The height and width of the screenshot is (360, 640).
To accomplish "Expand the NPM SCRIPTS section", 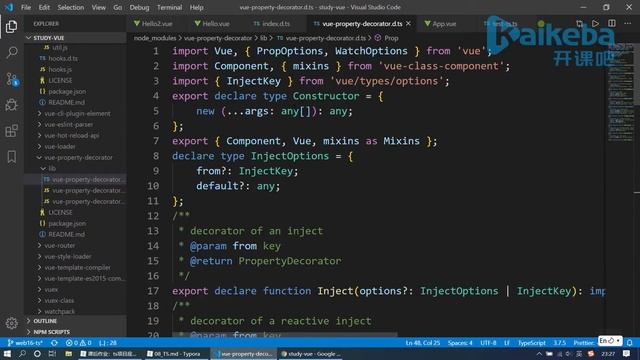I will (x=76, y=332).
